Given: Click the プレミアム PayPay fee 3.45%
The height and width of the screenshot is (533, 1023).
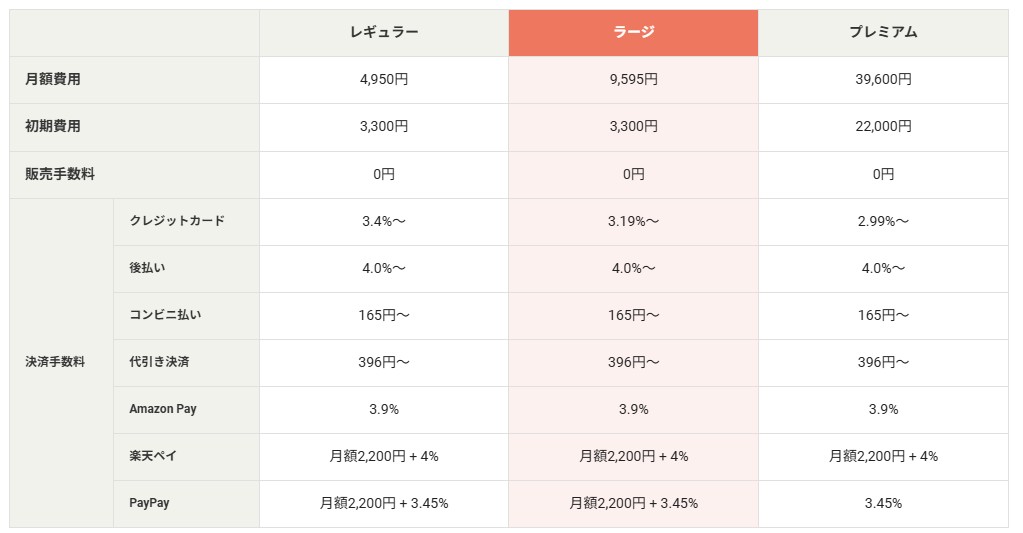Looking at the screenshot, I should coord(883,503).
